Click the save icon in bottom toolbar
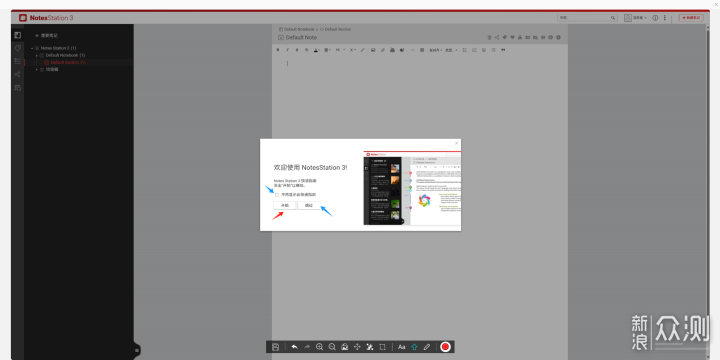The image size is (720, 360). click(x=276, y=347)
